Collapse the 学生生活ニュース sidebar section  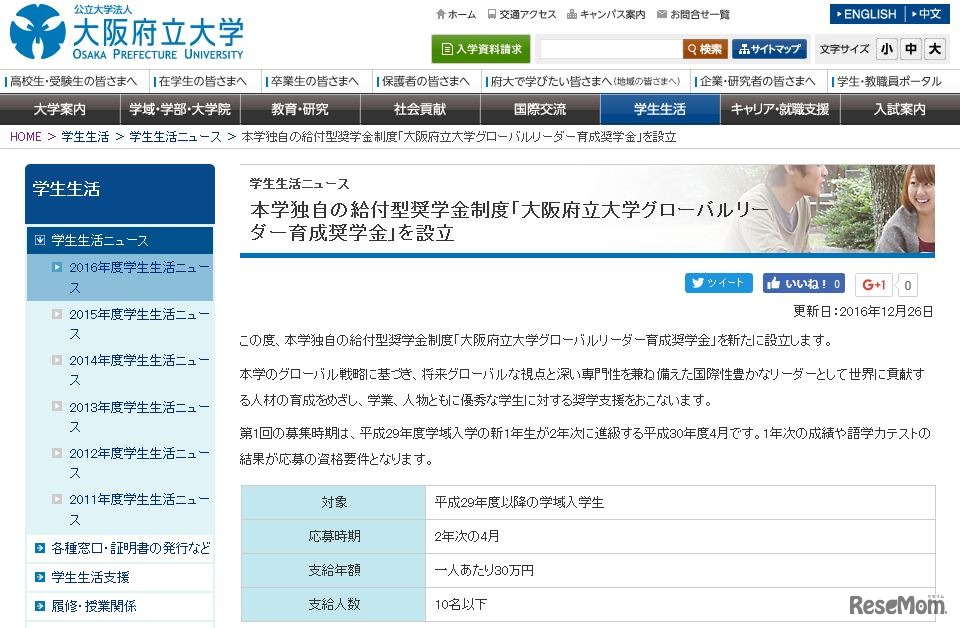120,240
